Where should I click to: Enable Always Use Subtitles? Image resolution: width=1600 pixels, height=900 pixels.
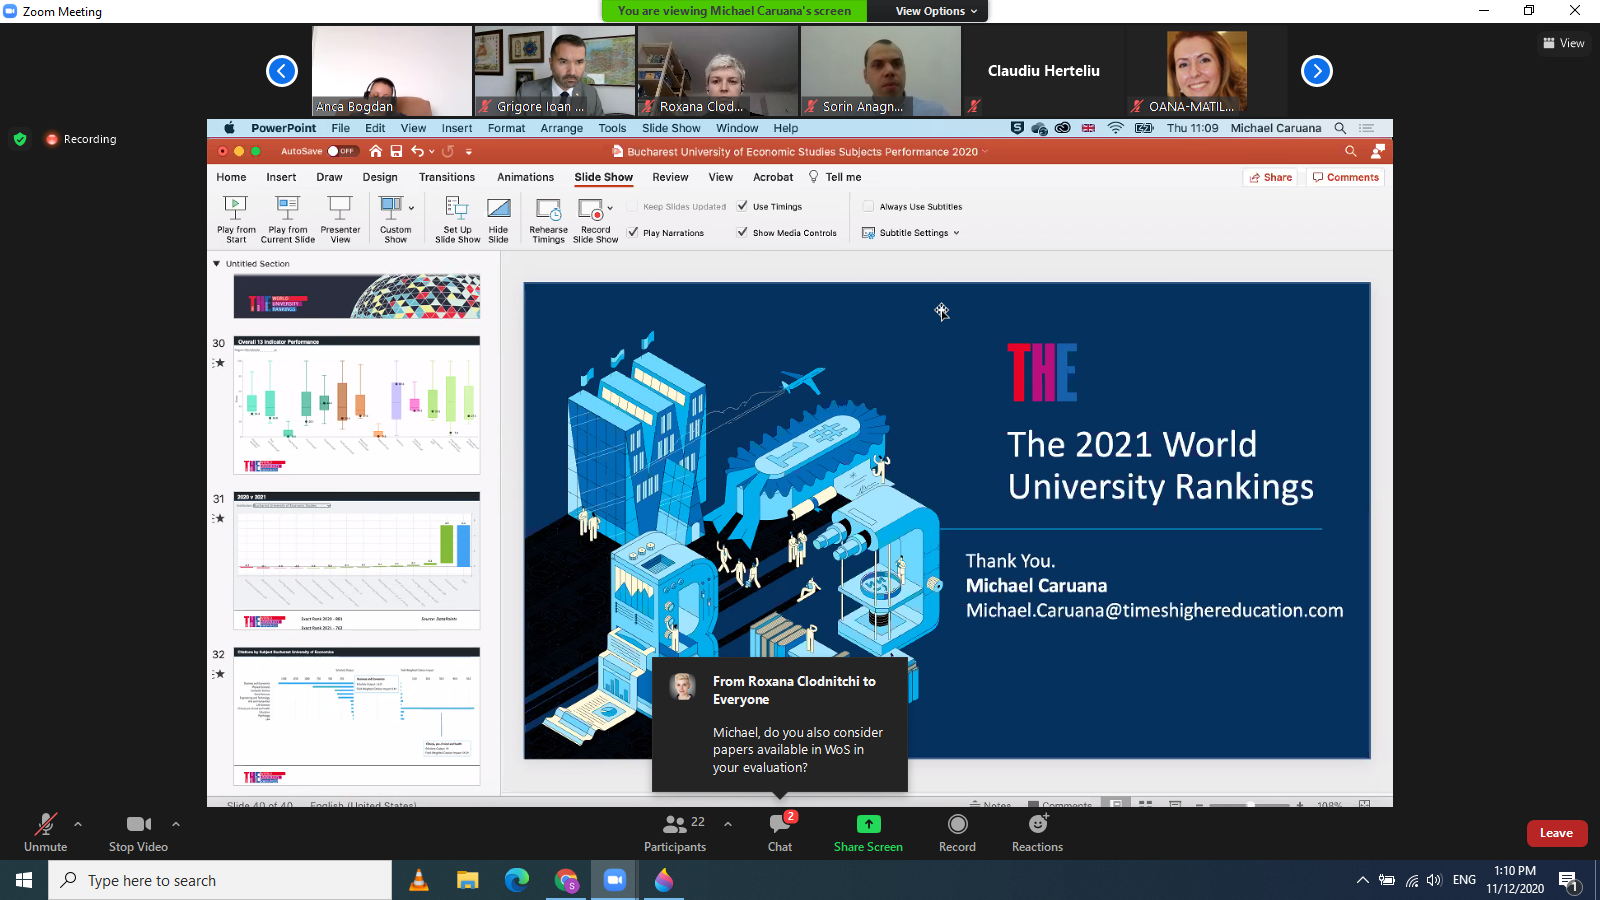tap(868, 206)
